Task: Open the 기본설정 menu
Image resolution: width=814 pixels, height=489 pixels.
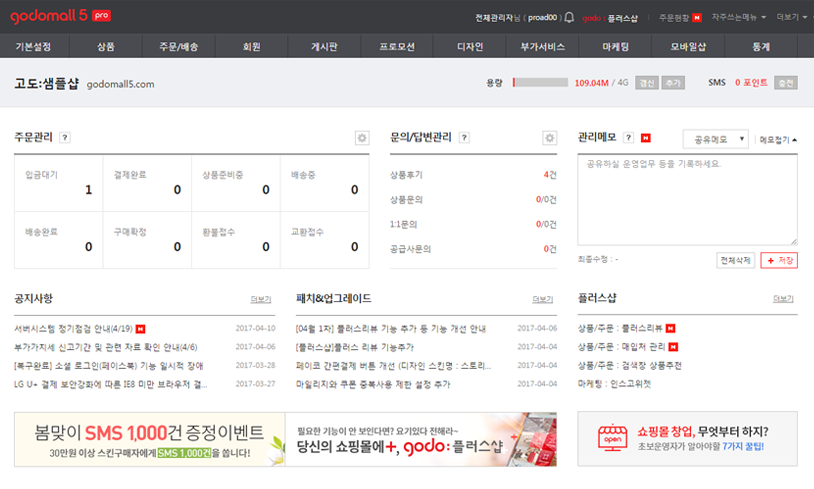Action: click(33, 46)
